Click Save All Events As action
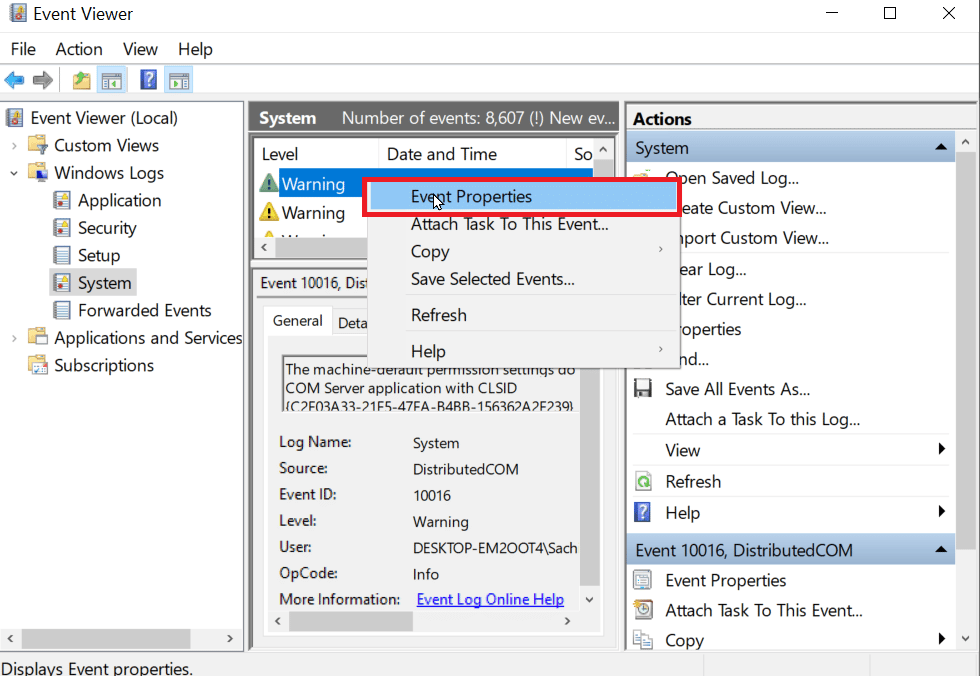980x676 pixels. coord(737,389)
